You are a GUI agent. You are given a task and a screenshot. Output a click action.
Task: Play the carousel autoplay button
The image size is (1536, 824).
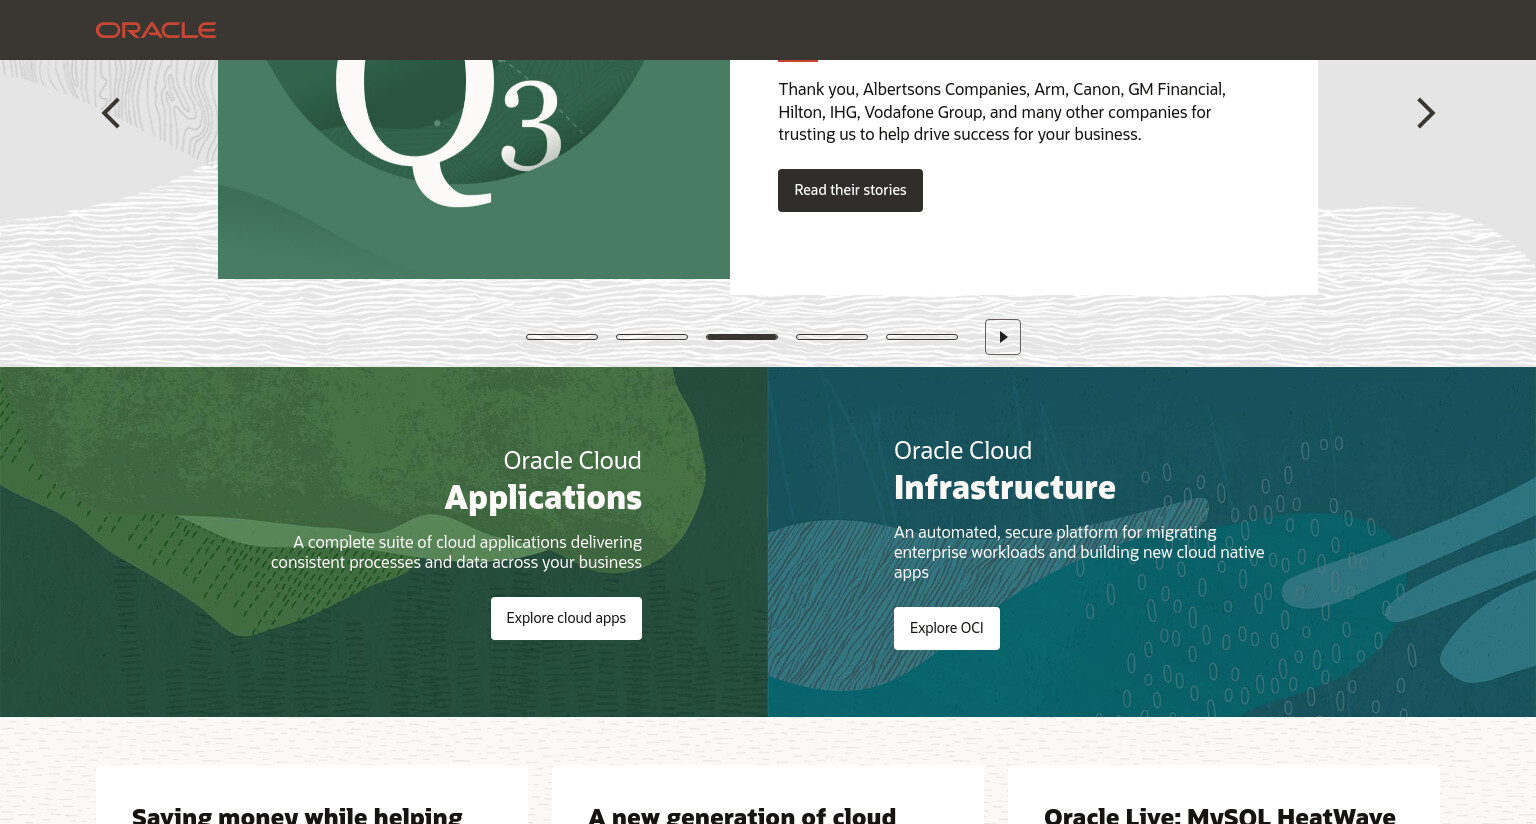1003,337
